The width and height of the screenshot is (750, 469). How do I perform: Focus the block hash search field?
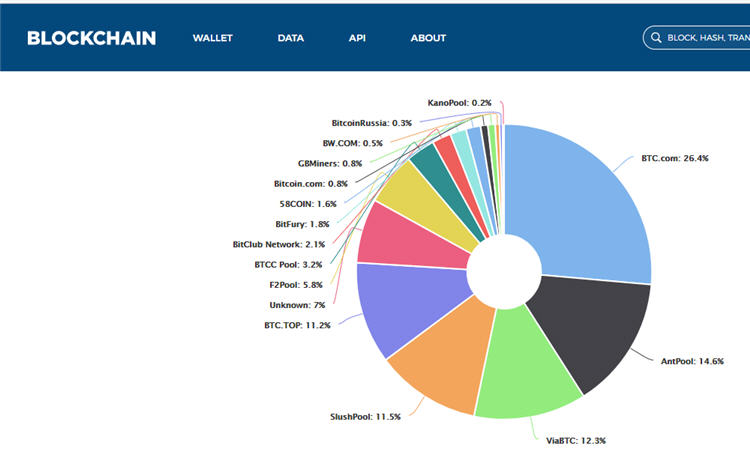[697, 38]
